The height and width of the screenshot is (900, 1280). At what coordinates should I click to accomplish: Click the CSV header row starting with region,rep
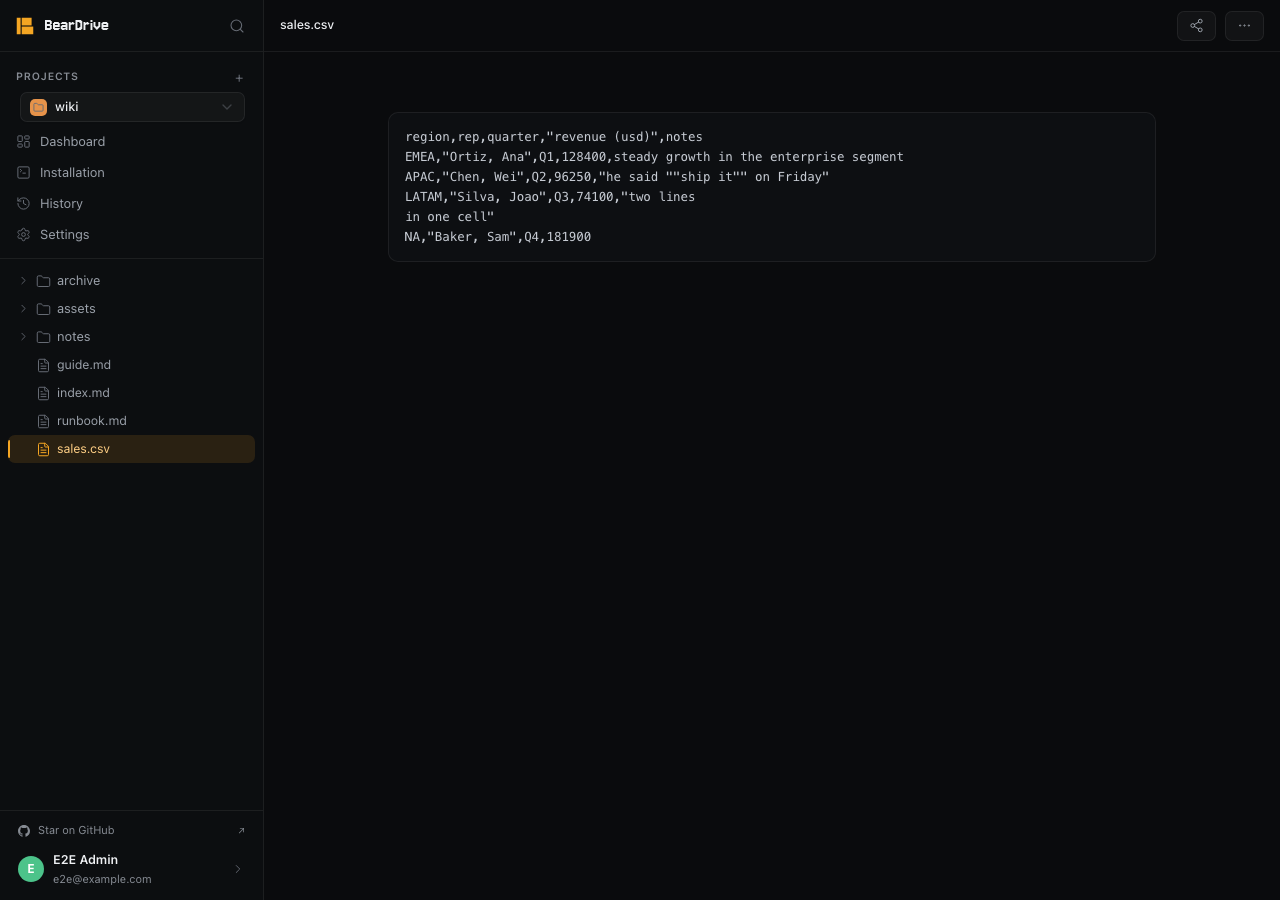(554, 137)
